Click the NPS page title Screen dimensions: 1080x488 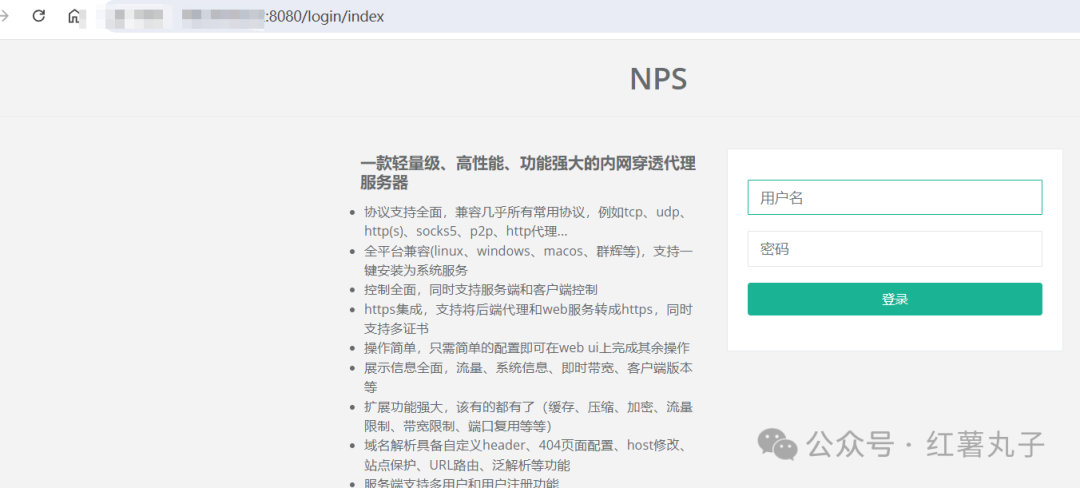pyautogui.click(x=658, y=79)
